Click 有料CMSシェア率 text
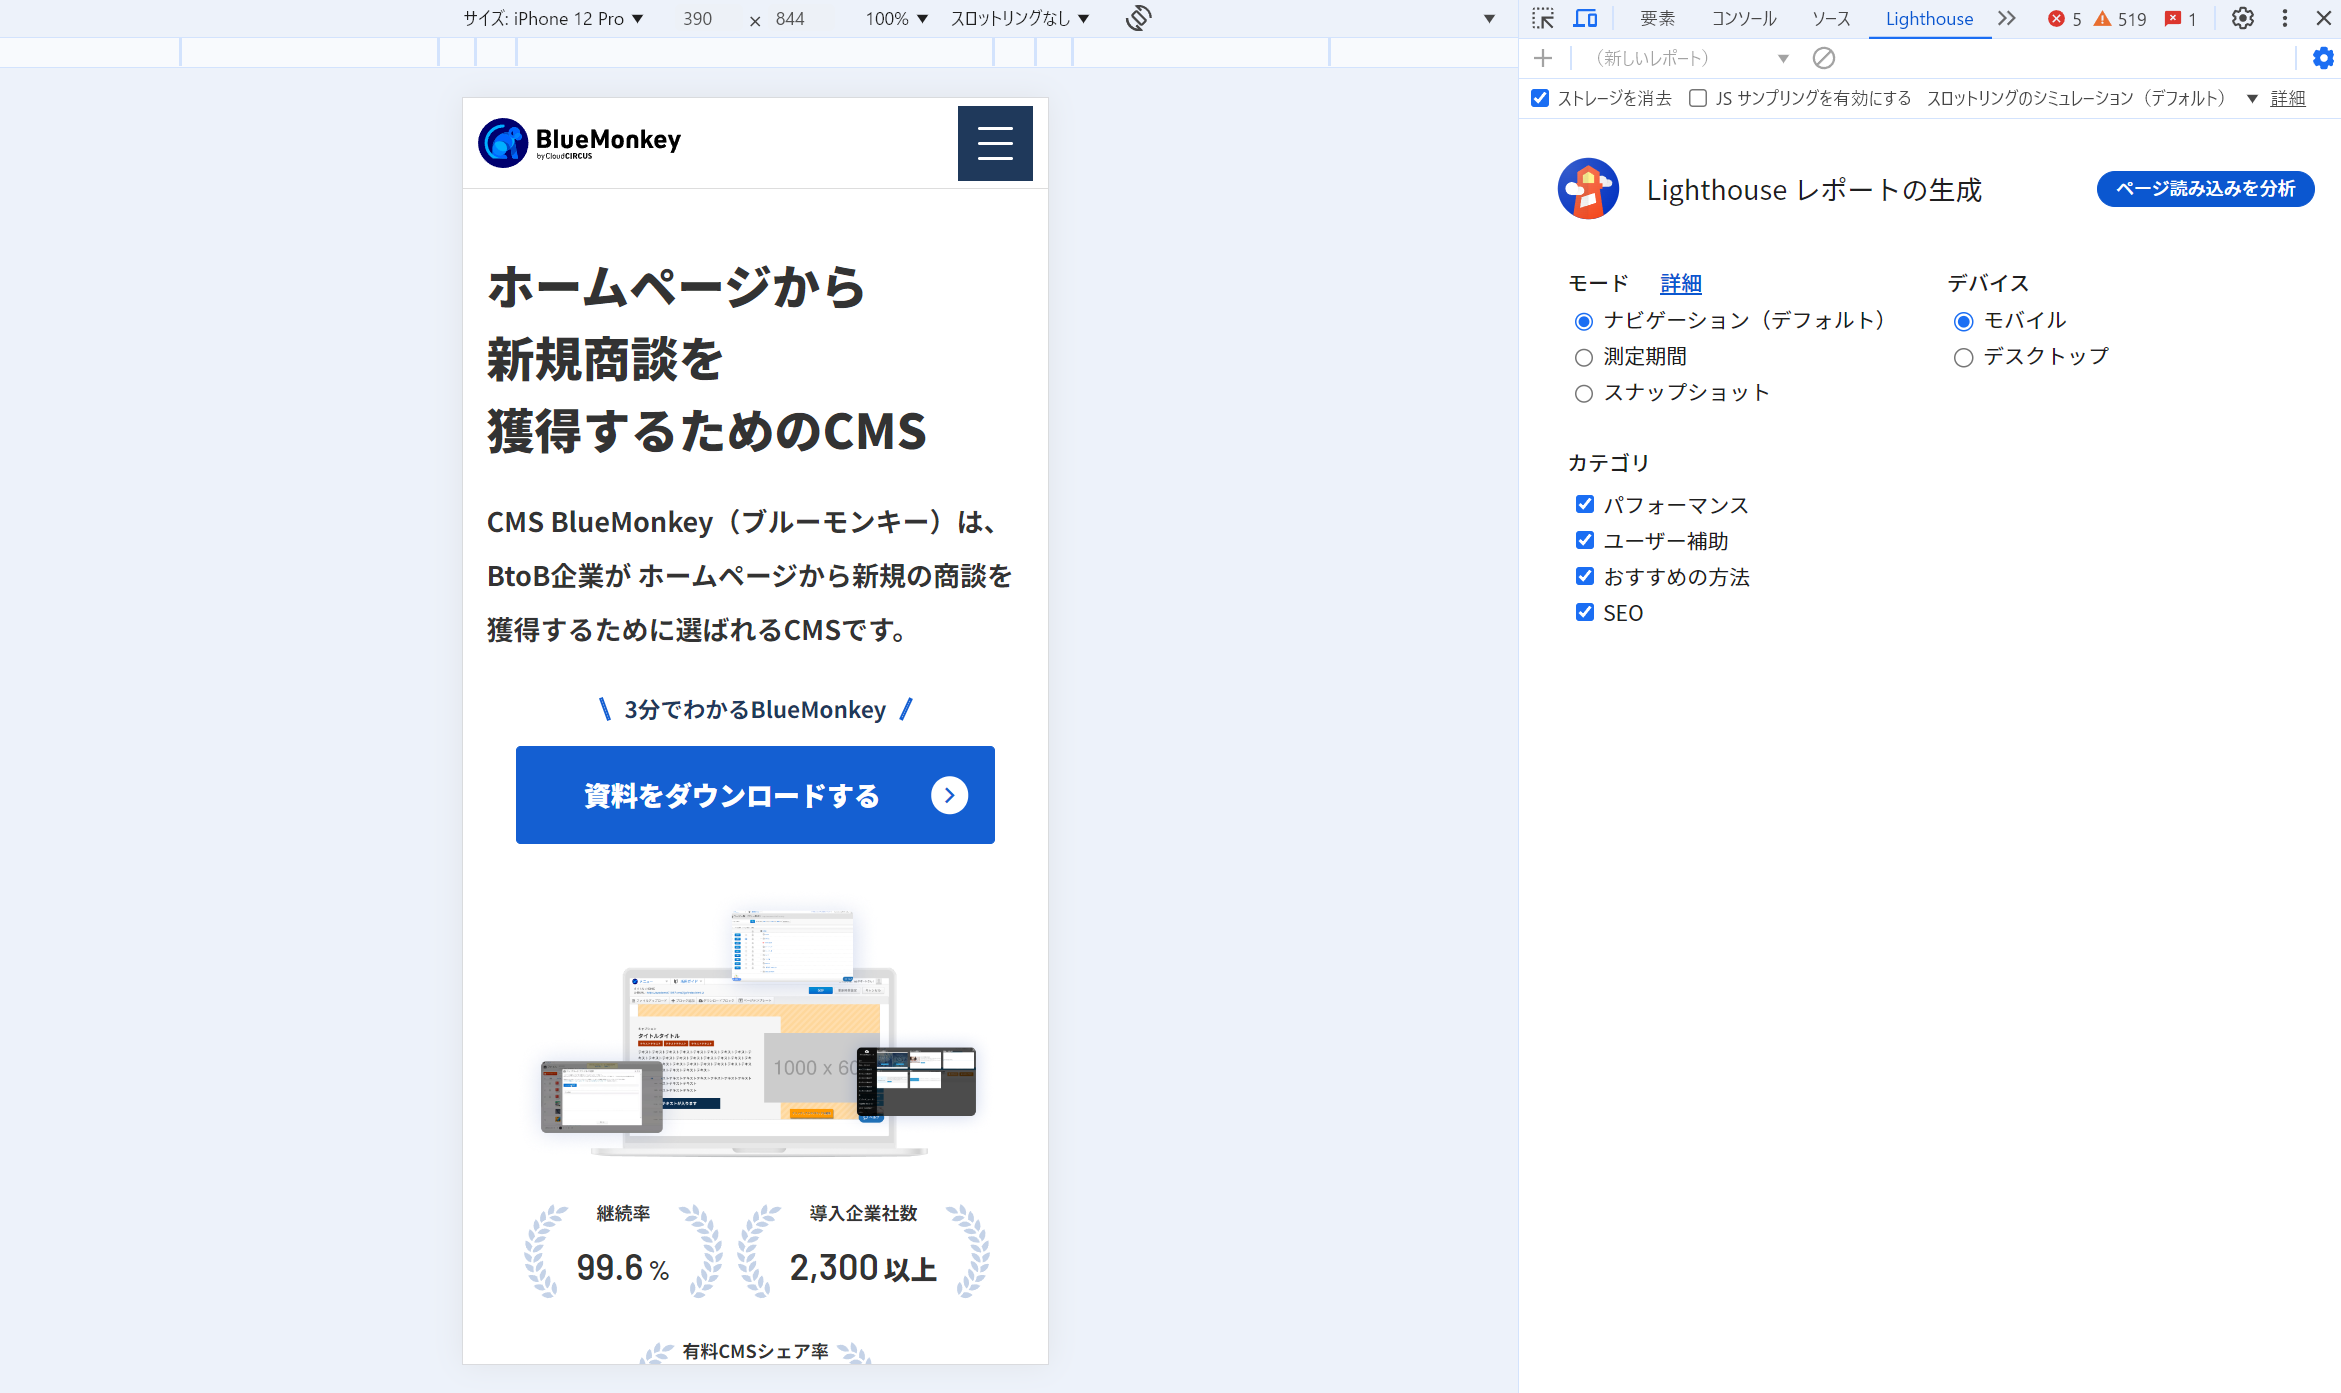The height and width of the screenshot is (1393, 2341). (755, 1352)
